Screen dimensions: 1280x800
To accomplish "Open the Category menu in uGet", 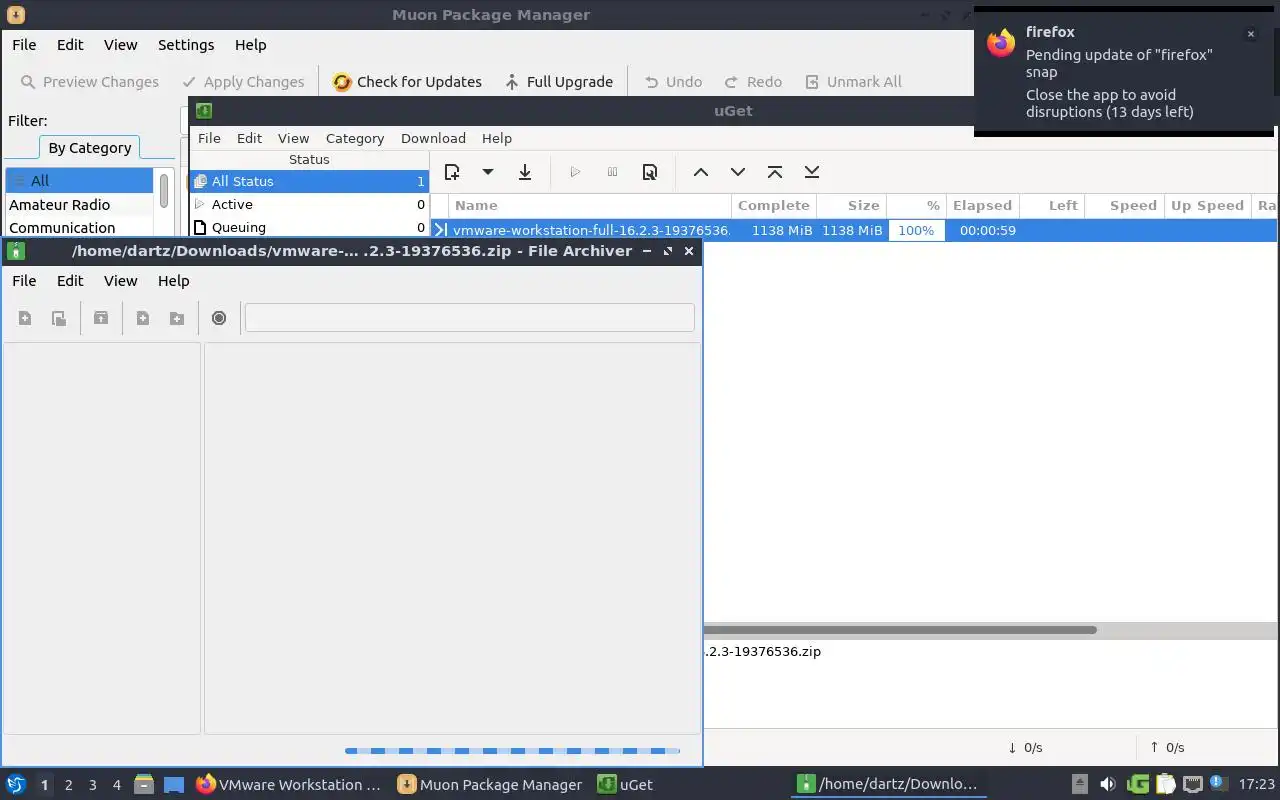I will (x=355, y=138).
